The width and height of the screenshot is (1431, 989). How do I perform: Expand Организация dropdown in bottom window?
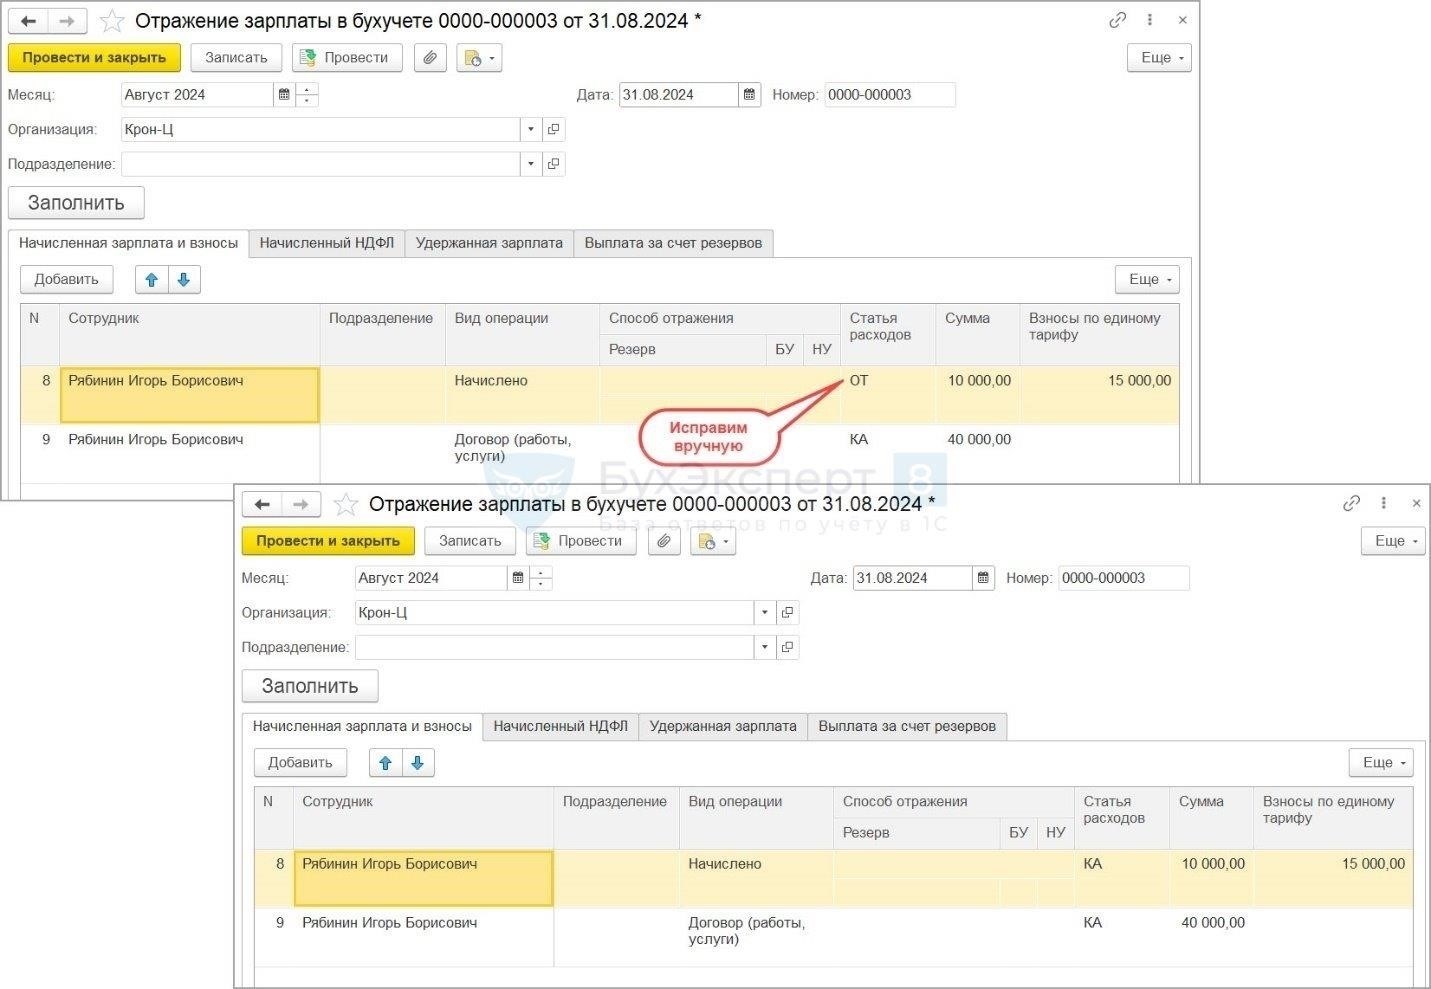pyautogui.click(x=764, y=613)
